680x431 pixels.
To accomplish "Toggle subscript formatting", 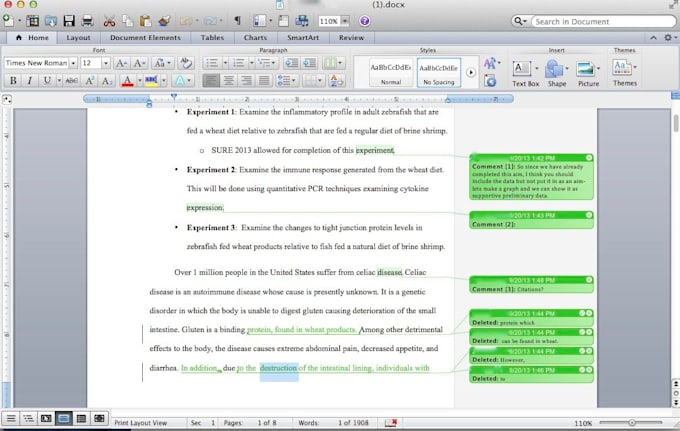I will pyautogui.click(x=107, y=81).
